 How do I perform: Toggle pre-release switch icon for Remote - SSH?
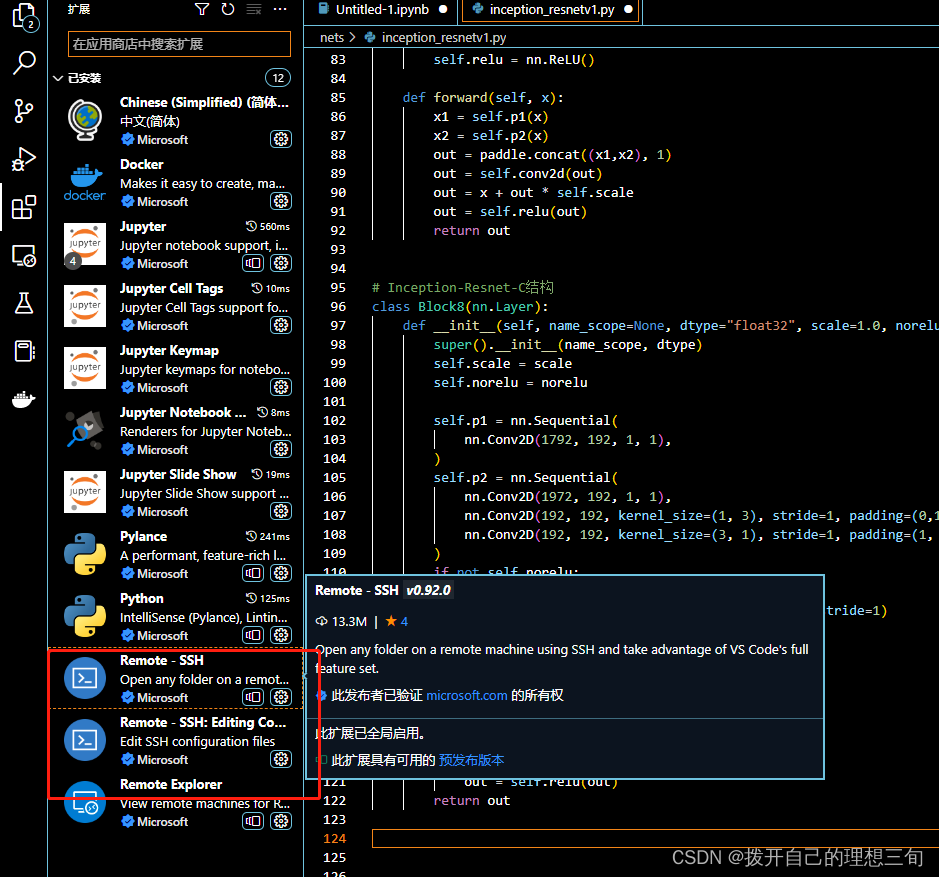253,697
